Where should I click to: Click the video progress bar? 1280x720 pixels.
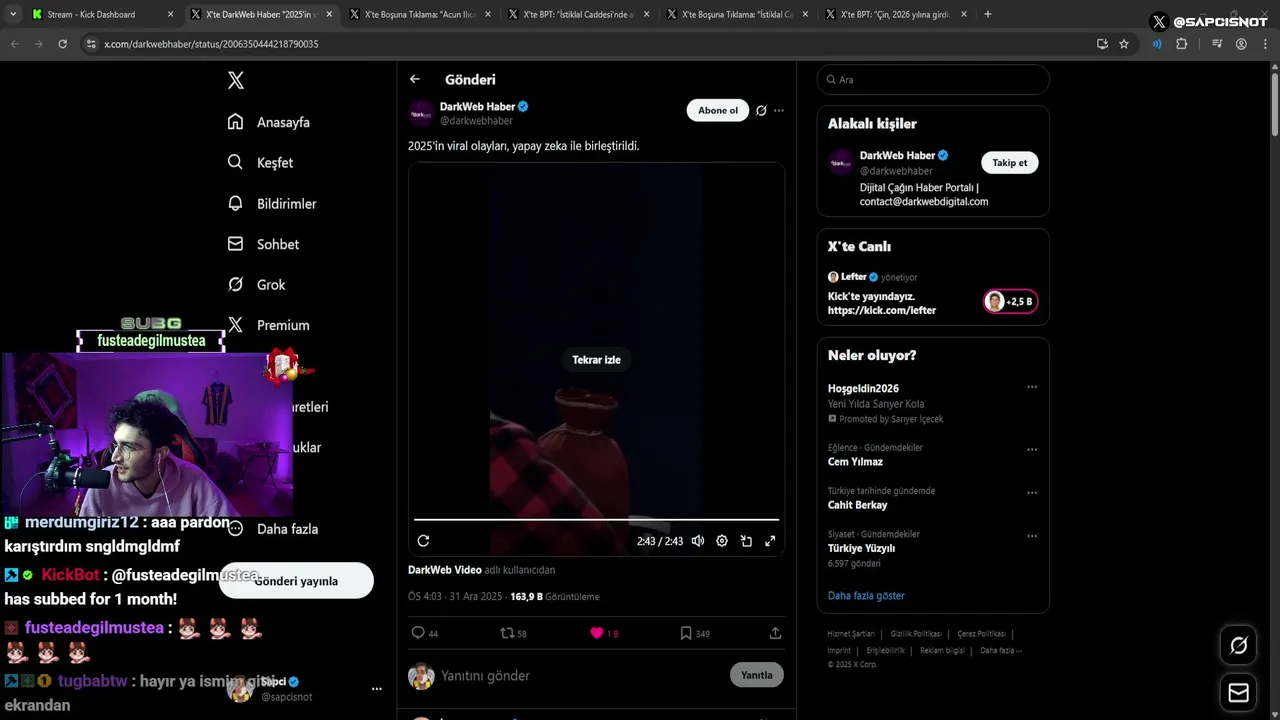point(596,520)
